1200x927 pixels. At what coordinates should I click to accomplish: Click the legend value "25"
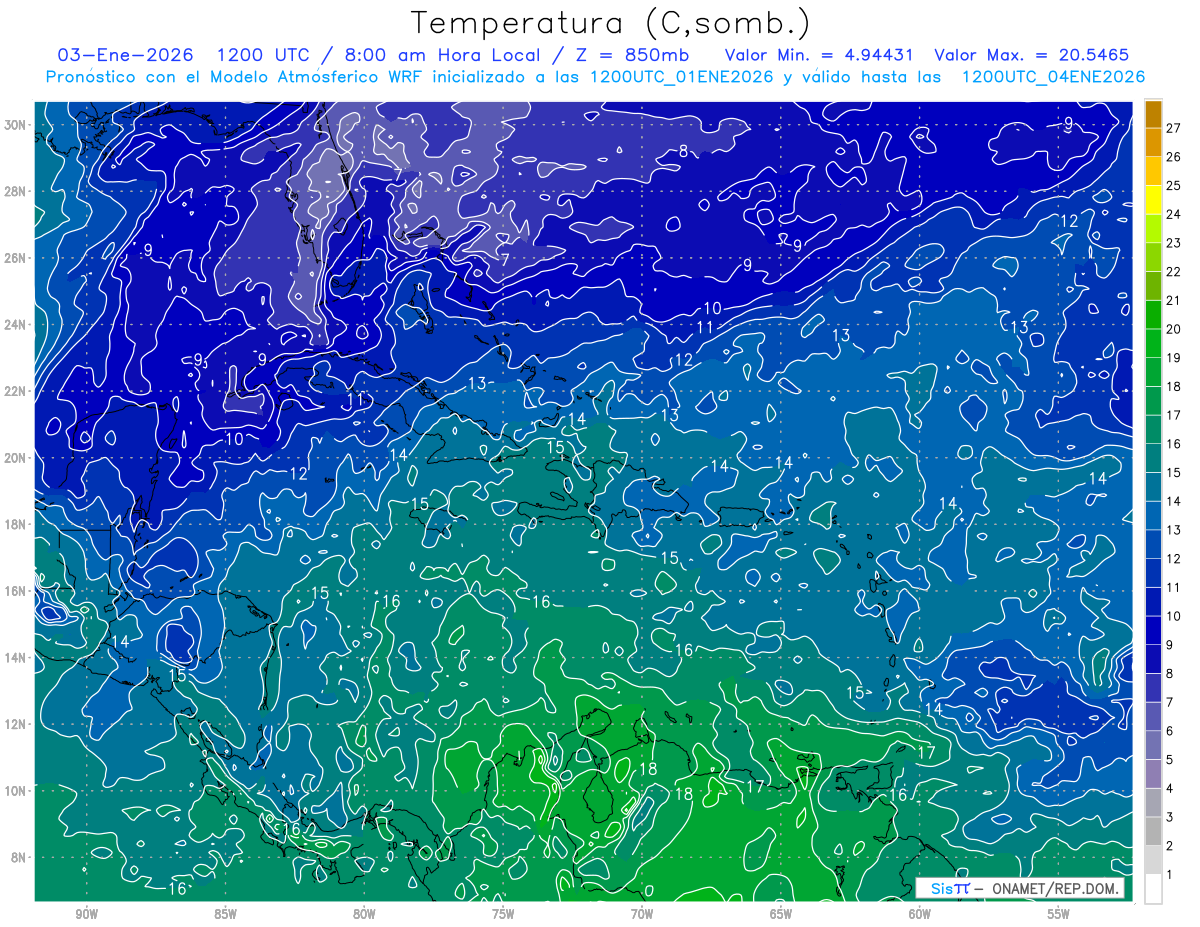click(1173, 185)
